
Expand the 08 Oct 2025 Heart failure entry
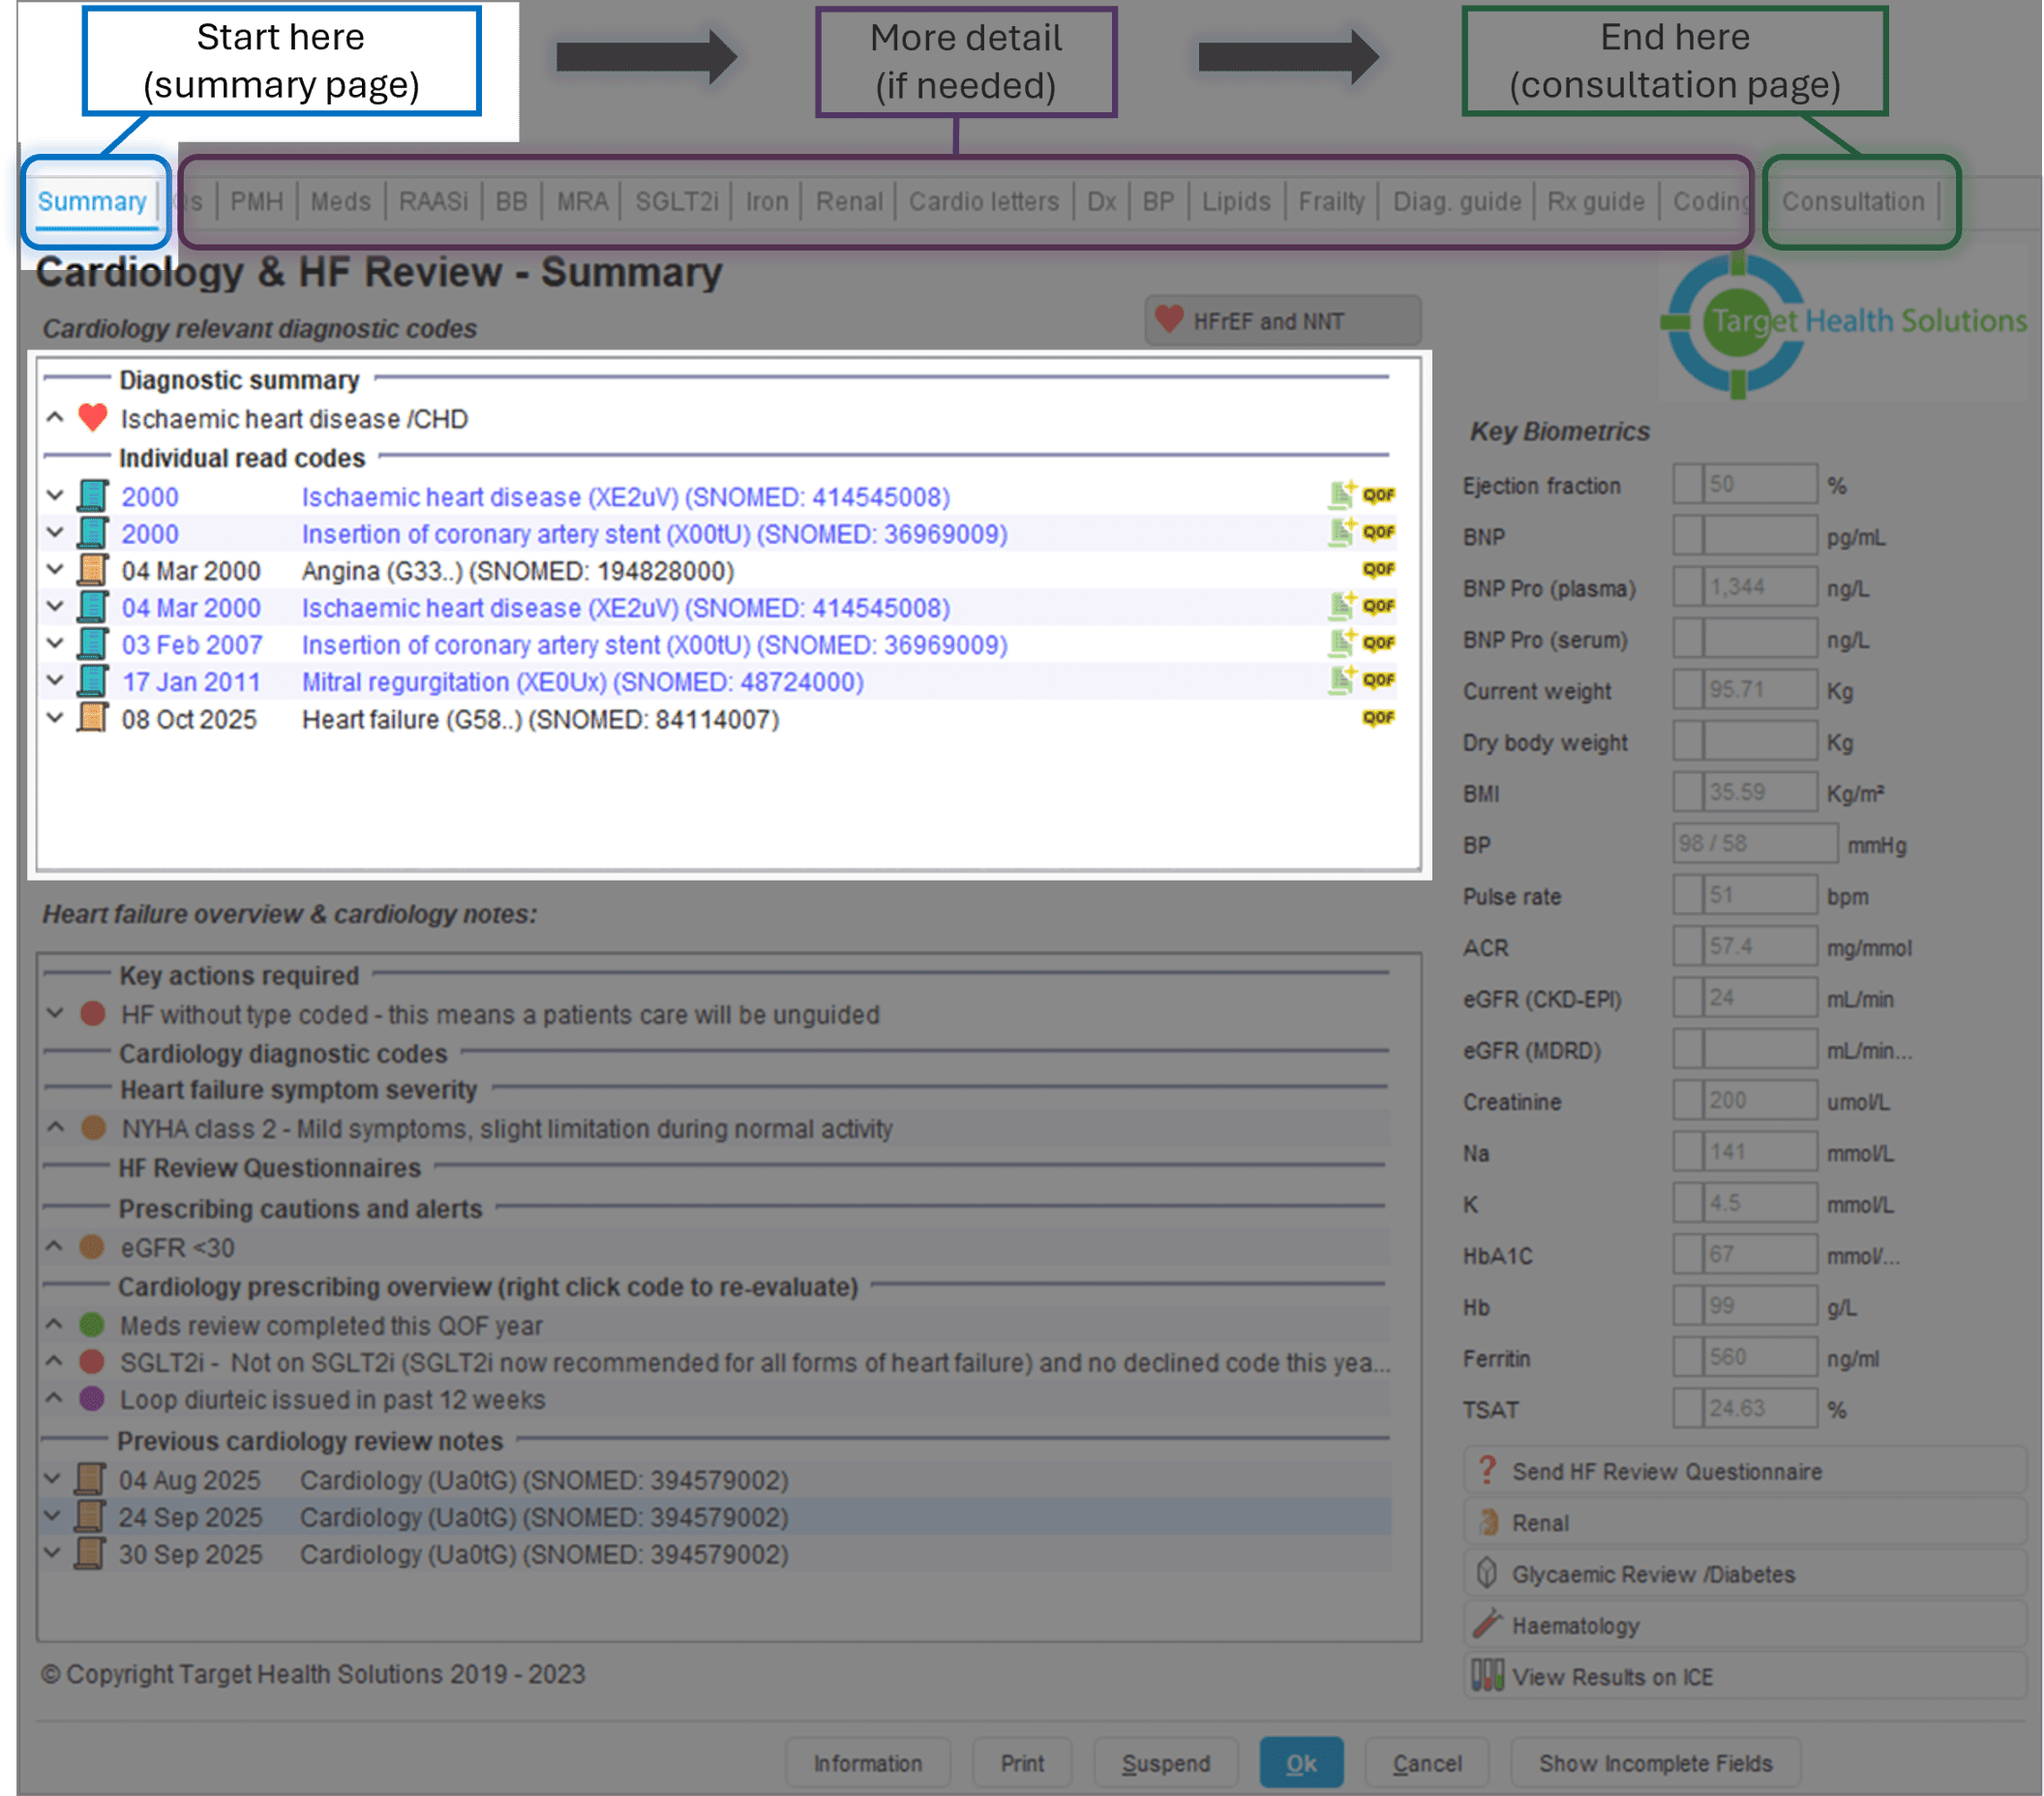[x=55, y=718]
